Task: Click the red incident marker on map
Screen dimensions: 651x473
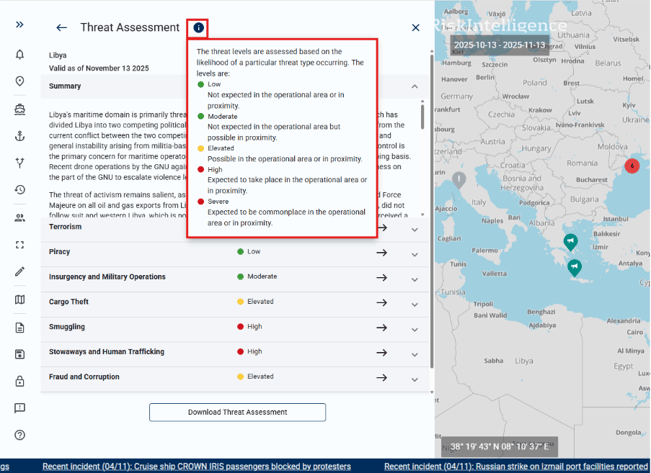Action: (631, 165)
